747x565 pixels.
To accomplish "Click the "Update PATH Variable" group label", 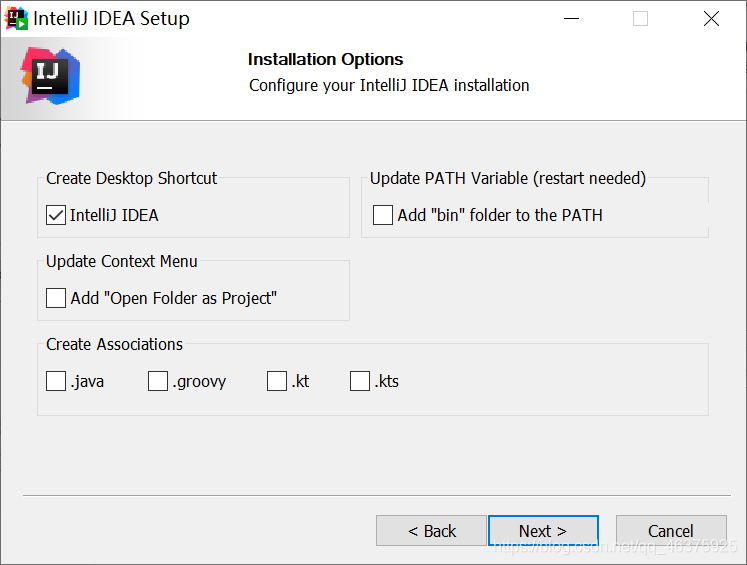I will click(507, 178).
